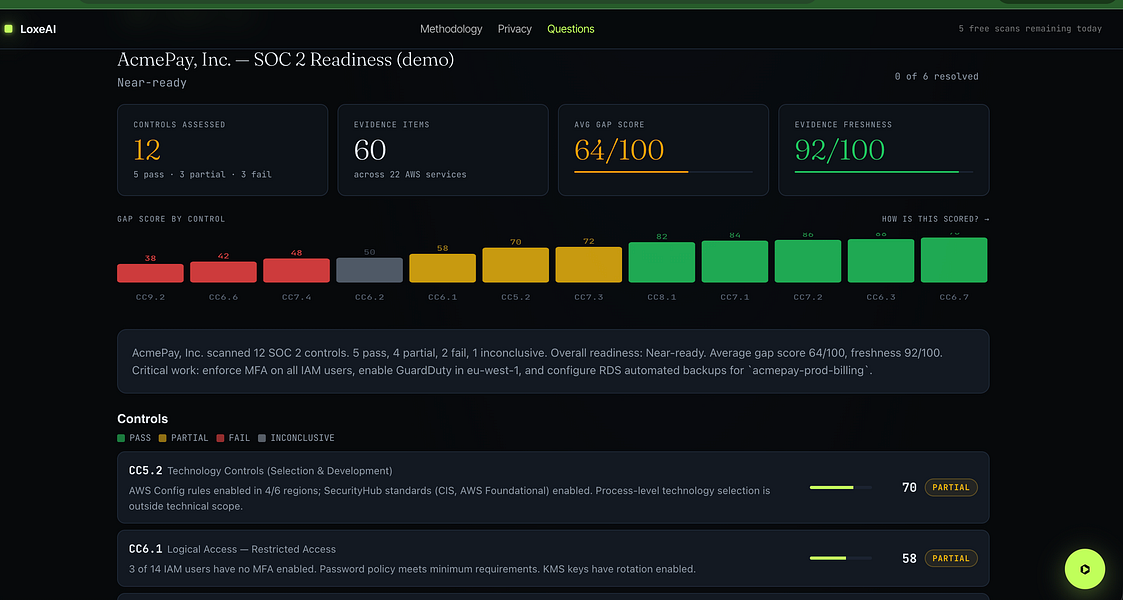Select the green CC6.7 bar
The height and width of the screenshot is (600, 1123).
pyautogui.click(x=954, y=260)
